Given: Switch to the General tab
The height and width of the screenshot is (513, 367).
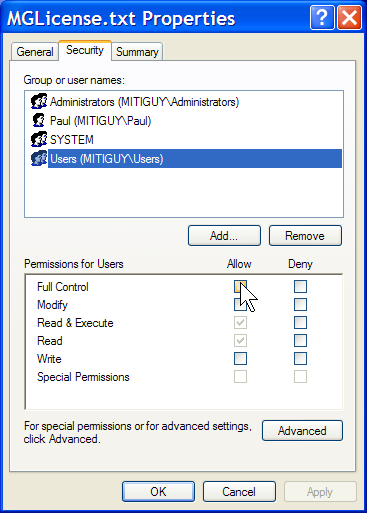Looking at the screenshot, I should [x=35, y=52].
